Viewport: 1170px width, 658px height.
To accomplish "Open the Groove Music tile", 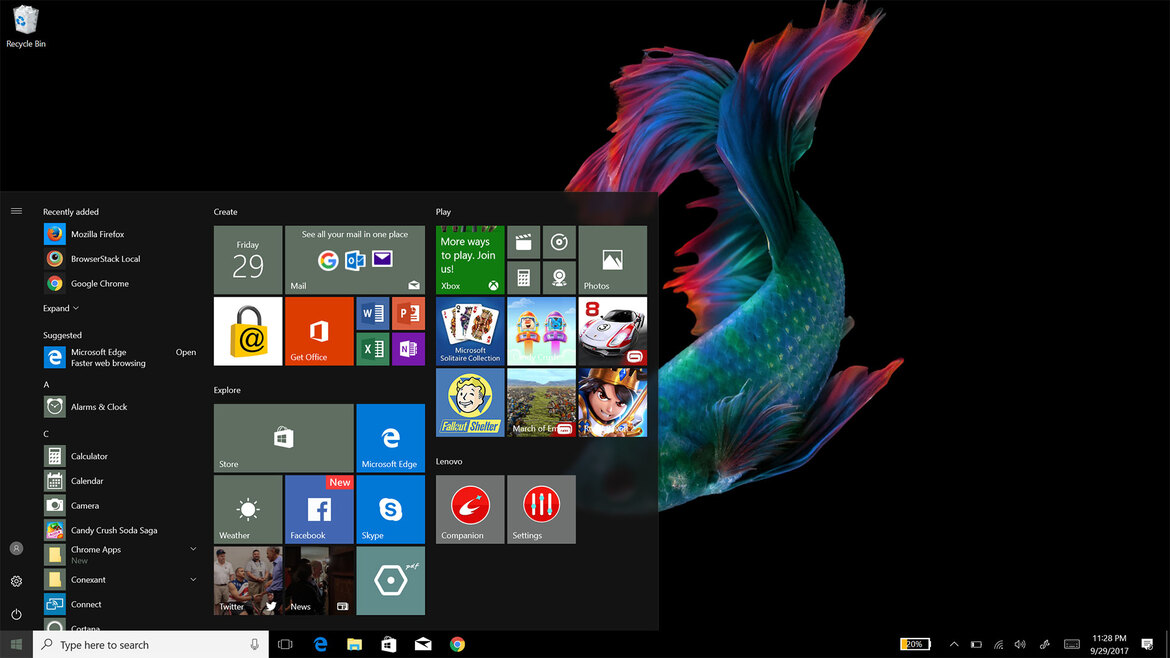I will pos(559,242).
